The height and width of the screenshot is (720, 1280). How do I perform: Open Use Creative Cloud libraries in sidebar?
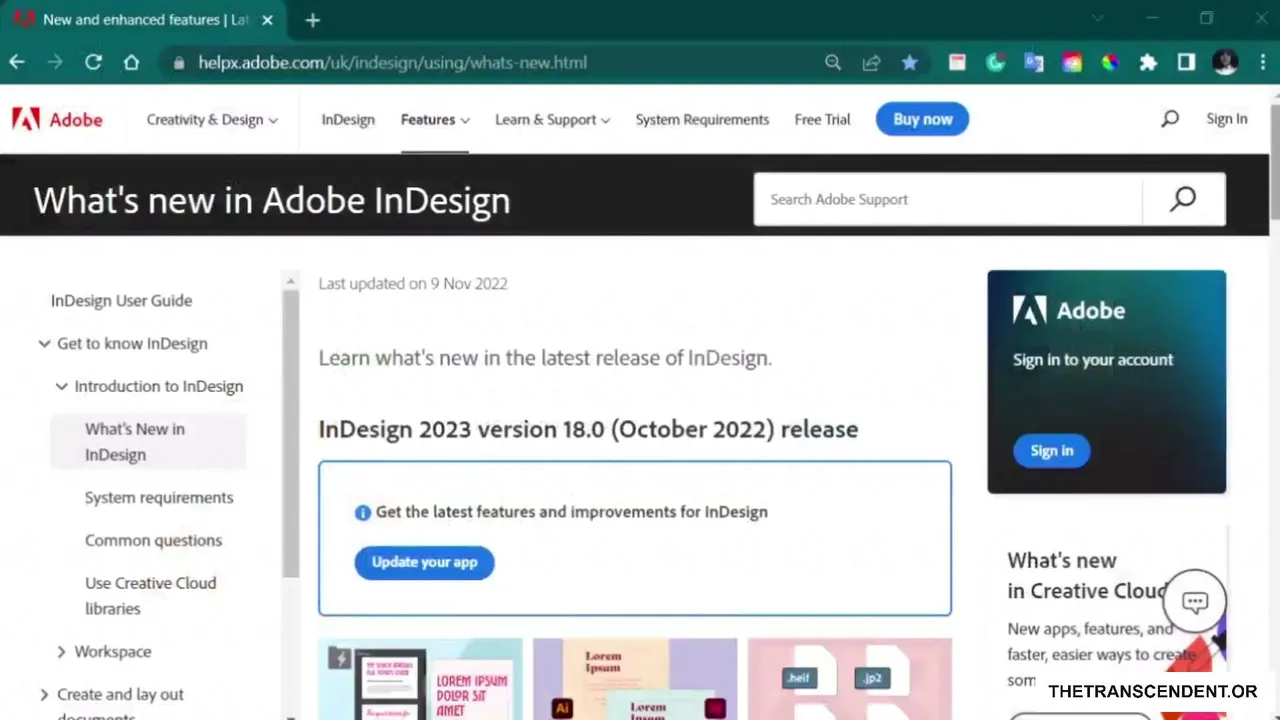pyautogui.click(x=150, y=595)
